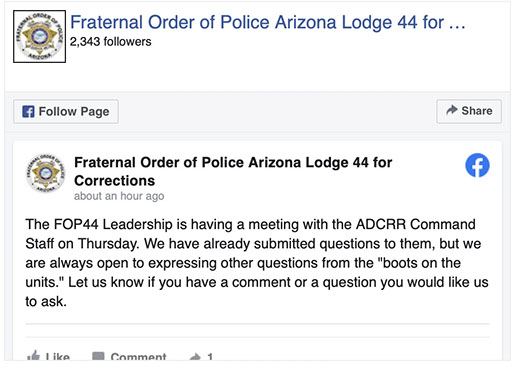
Task: Open the post author name link
Action: point(233,171)
